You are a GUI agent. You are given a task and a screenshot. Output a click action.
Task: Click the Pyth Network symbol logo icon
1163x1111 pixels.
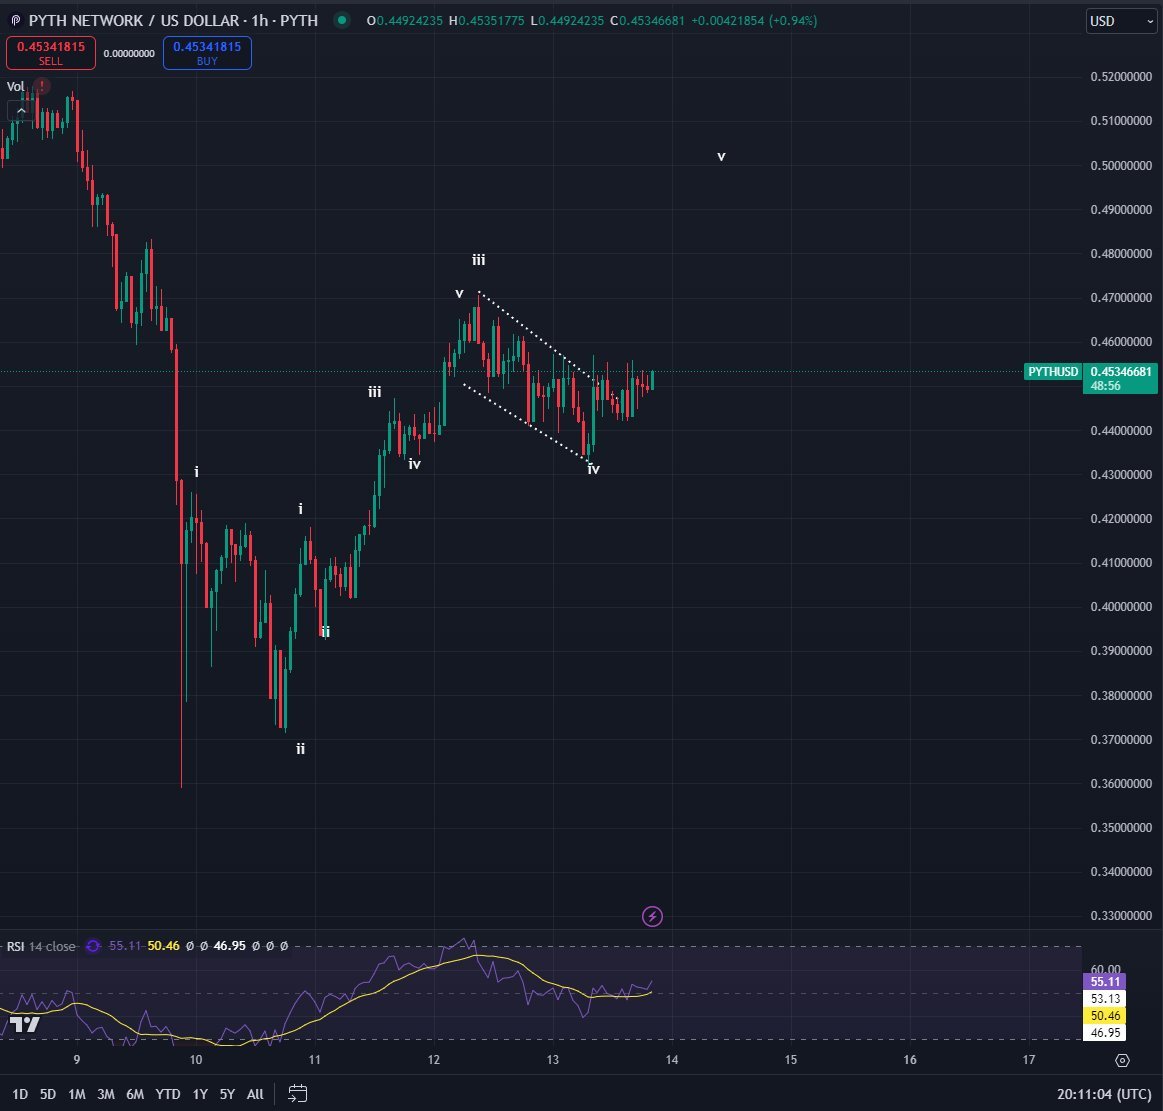click(15, 20)
